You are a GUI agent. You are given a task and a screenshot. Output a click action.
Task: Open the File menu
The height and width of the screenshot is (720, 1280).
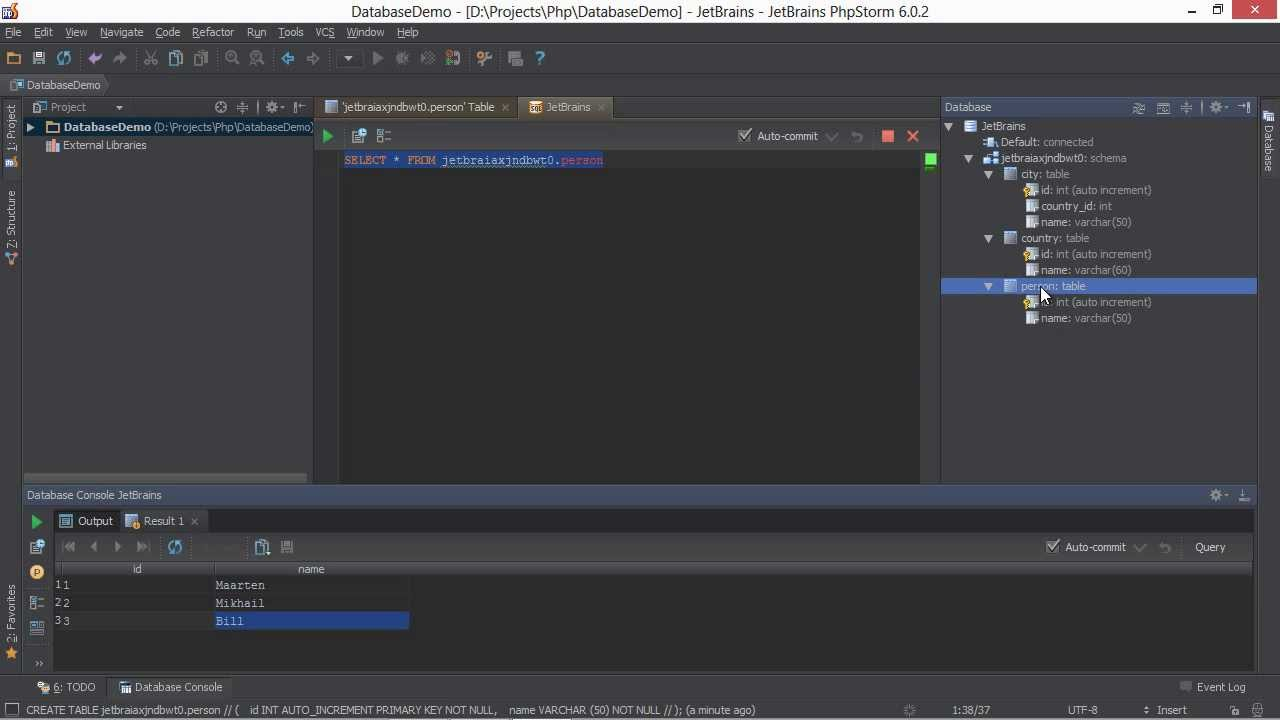(x=13, y=32)
